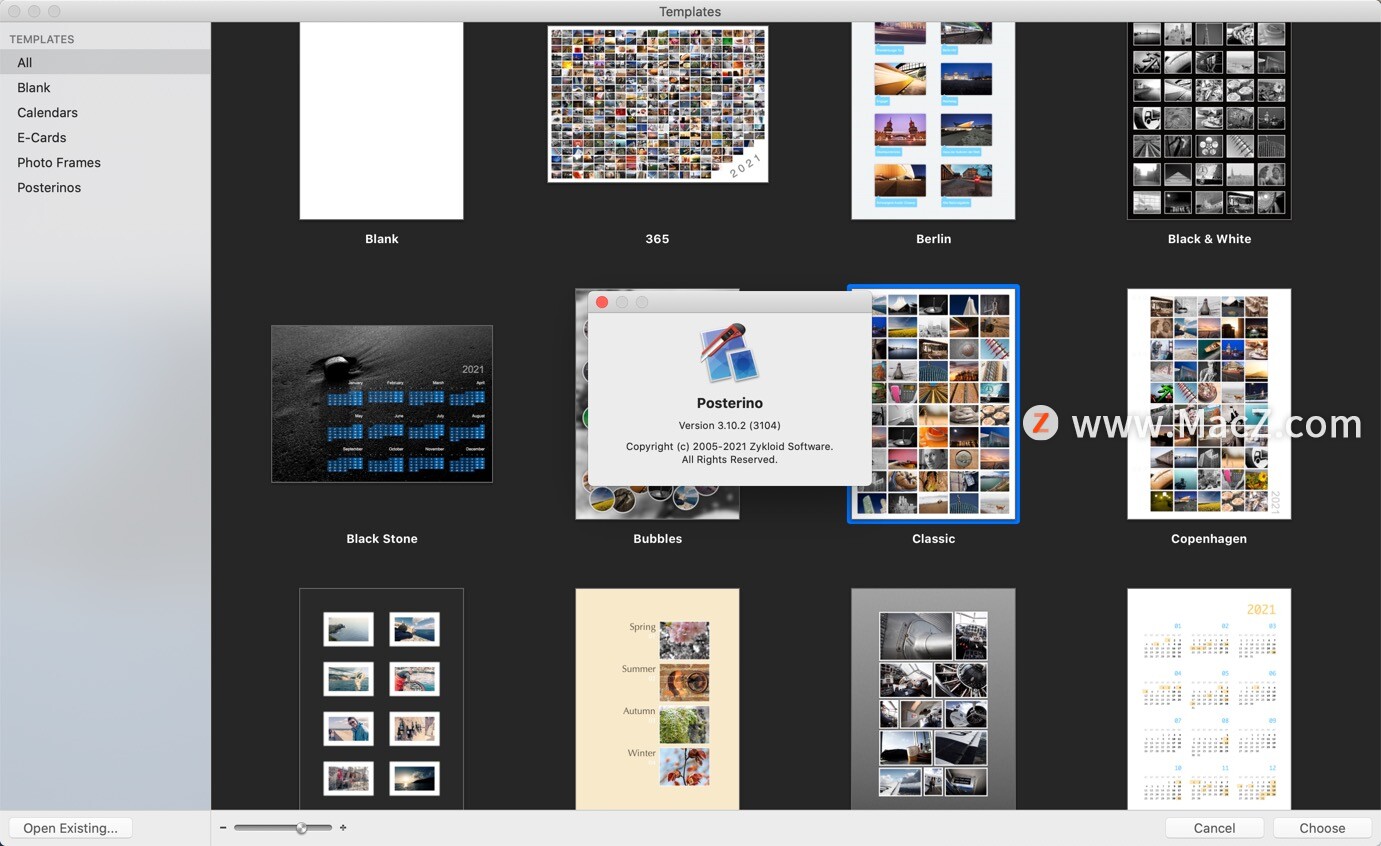Image resolution: width=1381 pixels, height=846 pixels.
Task: Click the 'Black Stone' template label
Action: click(382, 538)
